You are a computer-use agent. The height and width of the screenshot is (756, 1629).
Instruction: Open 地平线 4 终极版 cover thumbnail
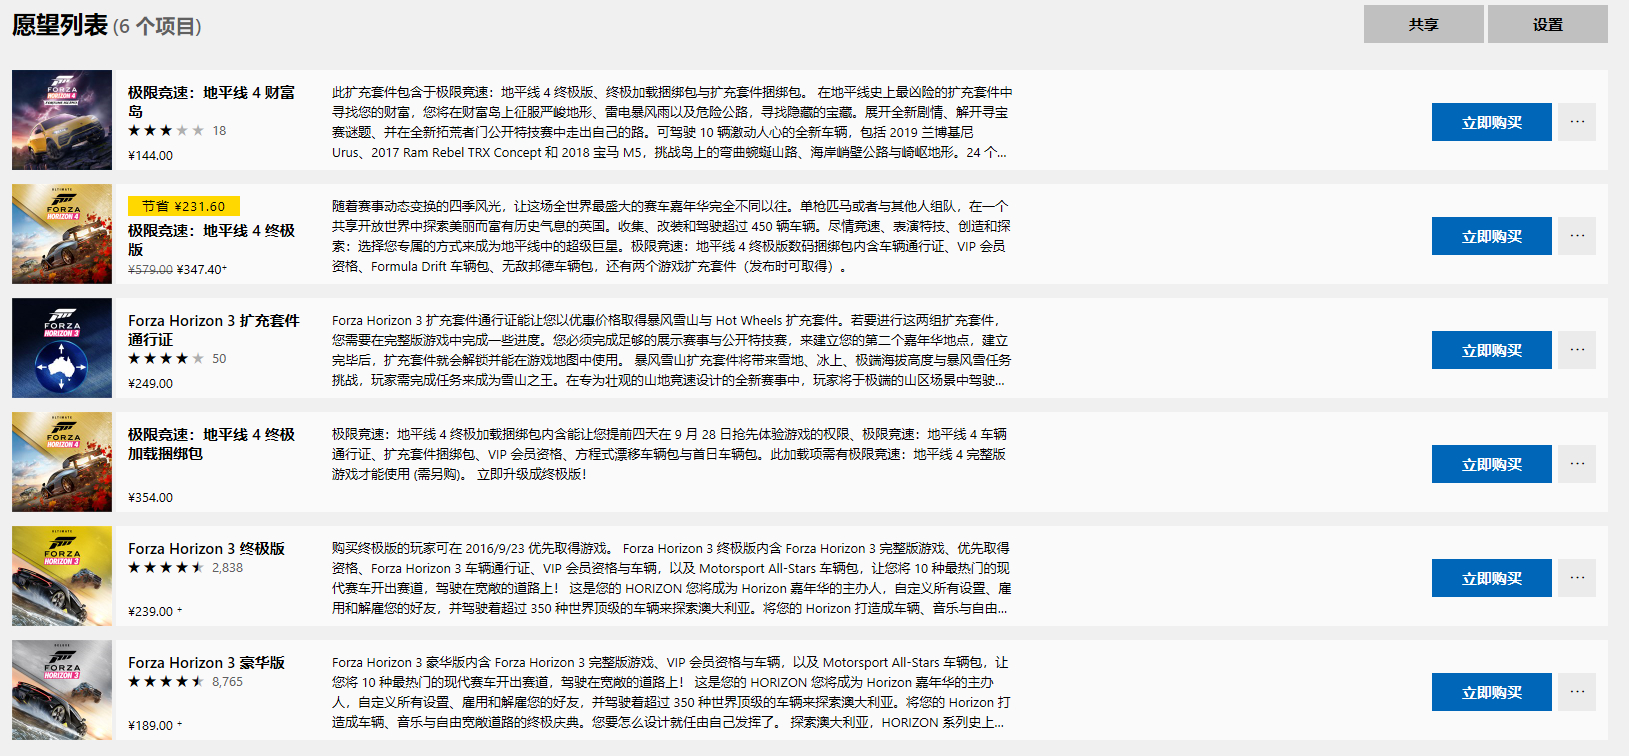[62, 234]
